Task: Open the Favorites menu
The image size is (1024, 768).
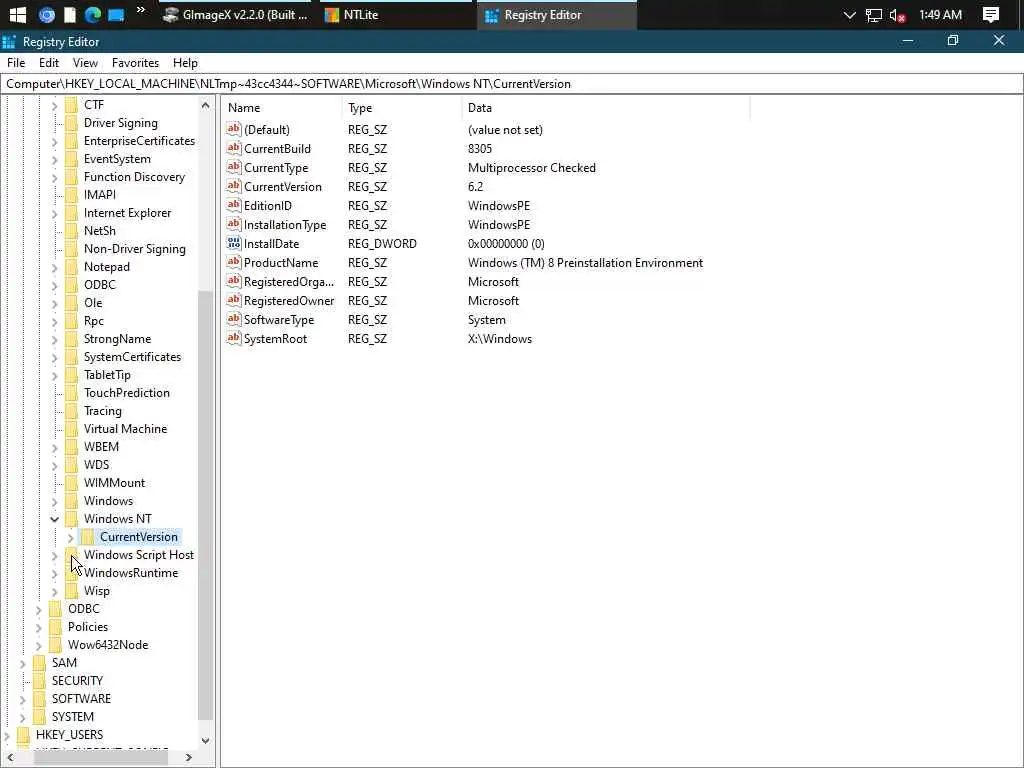Action: coord(135,63)
